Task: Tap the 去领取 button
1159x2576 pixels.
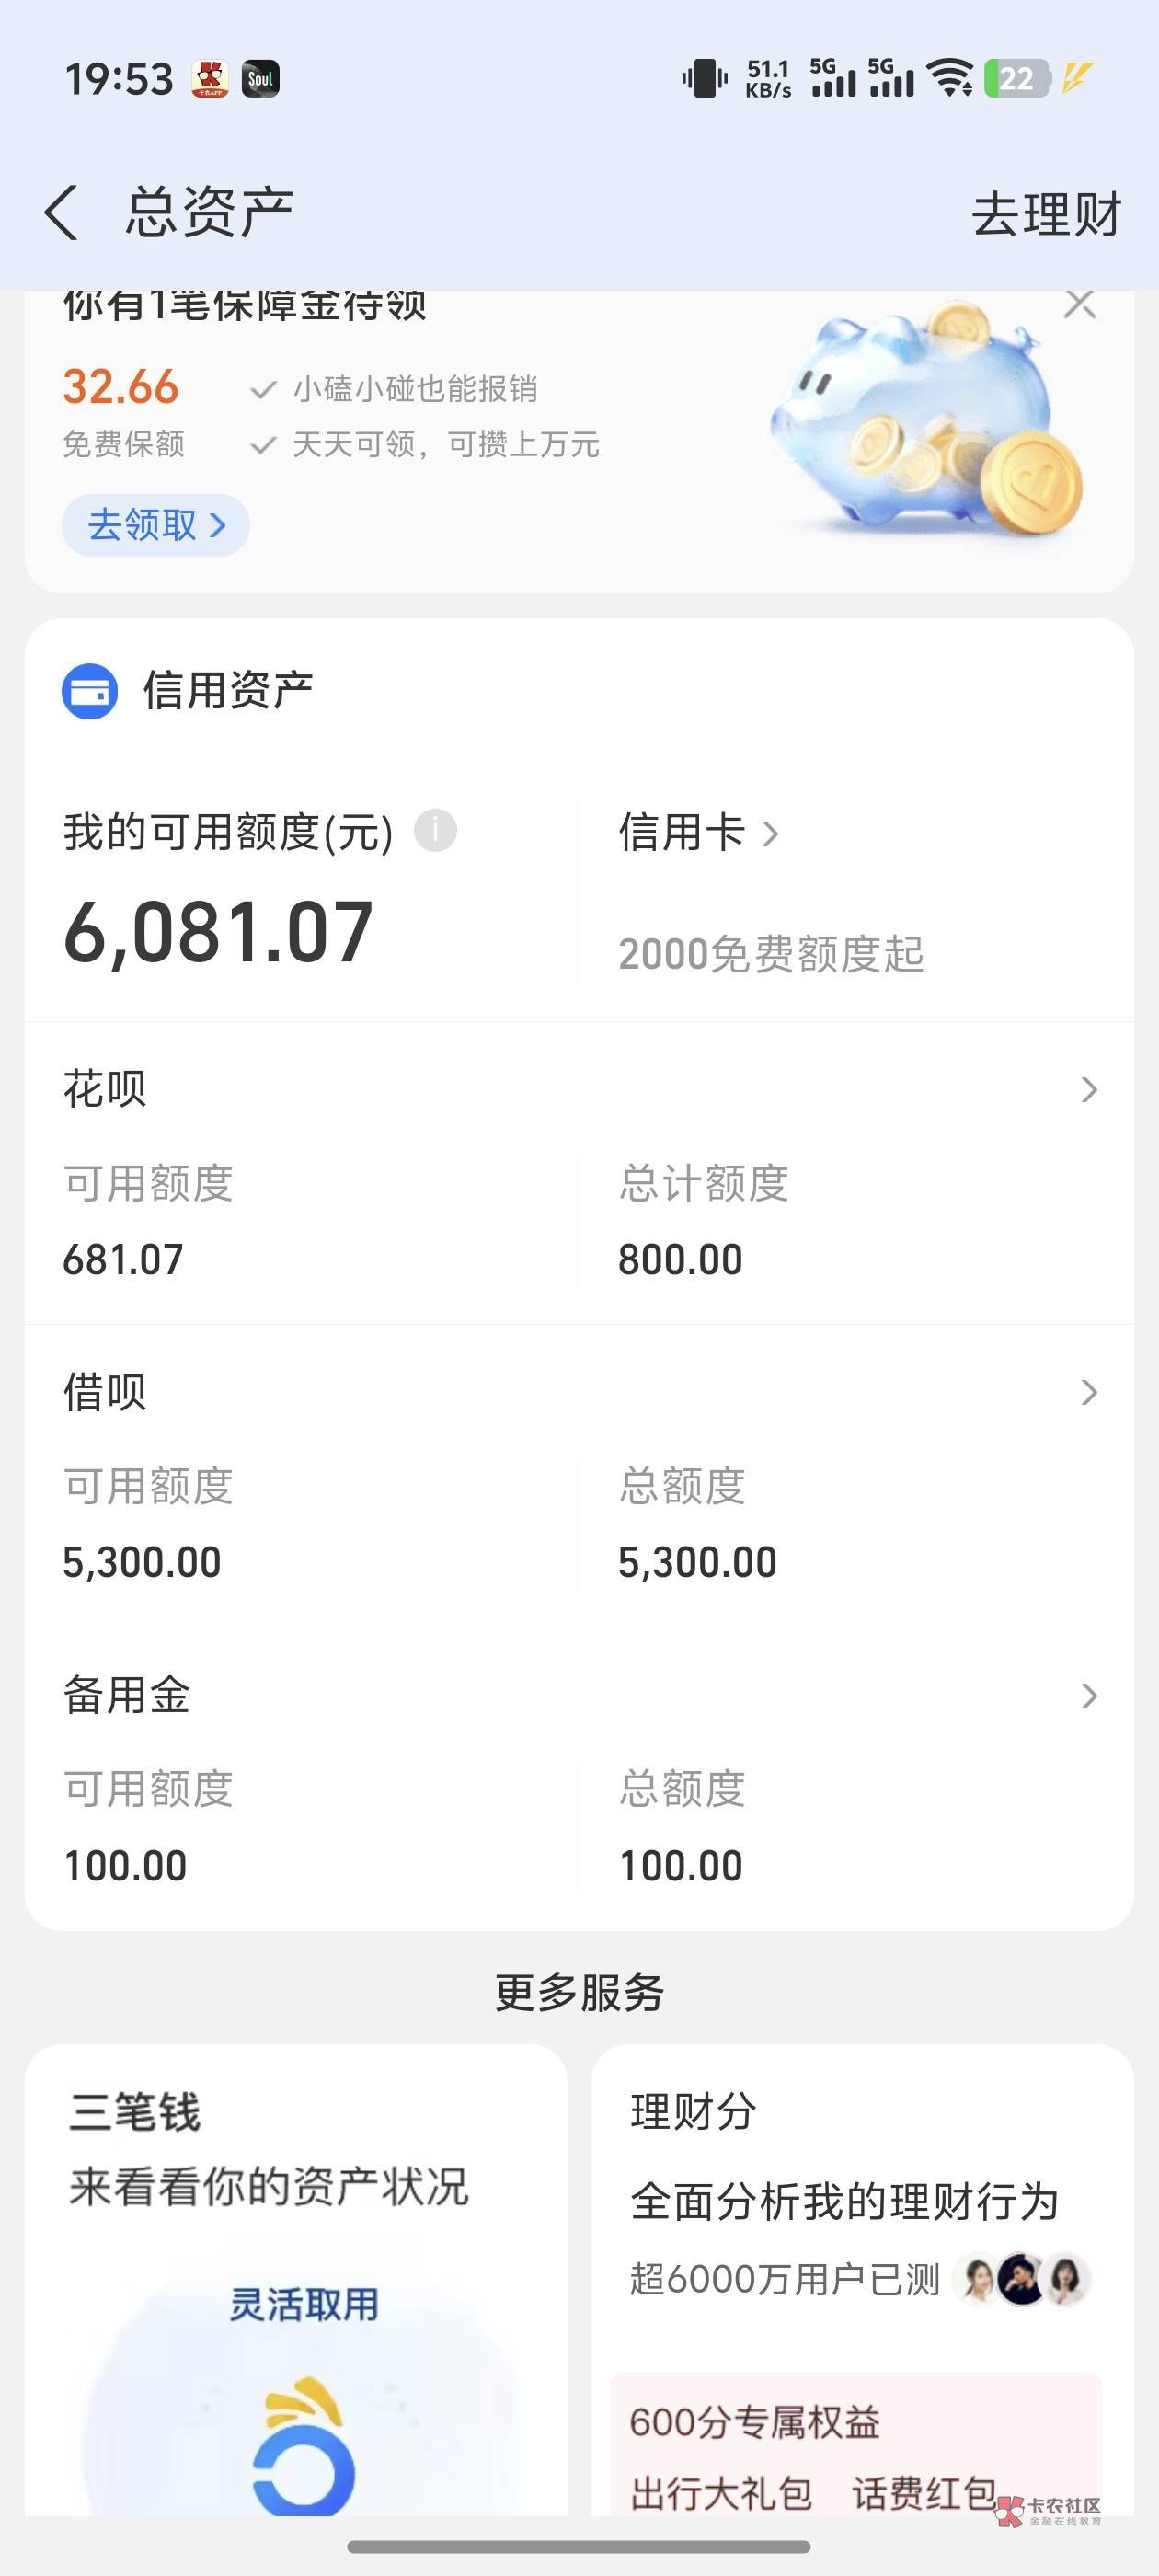Action: (x=156, y=525)
